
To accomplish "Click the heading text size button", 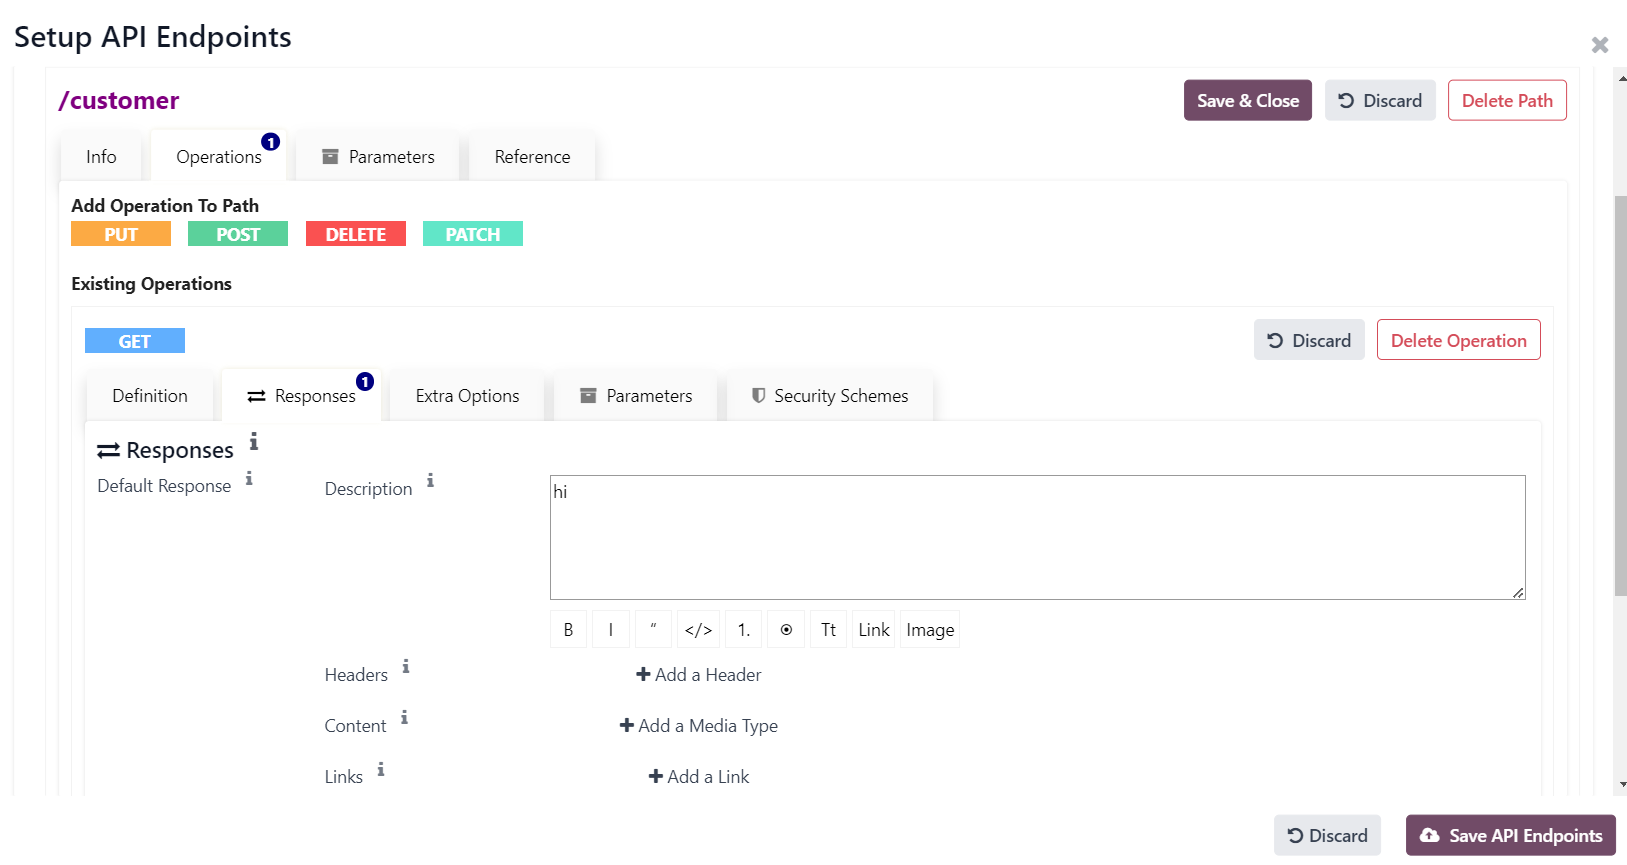I will click(828, 630).
